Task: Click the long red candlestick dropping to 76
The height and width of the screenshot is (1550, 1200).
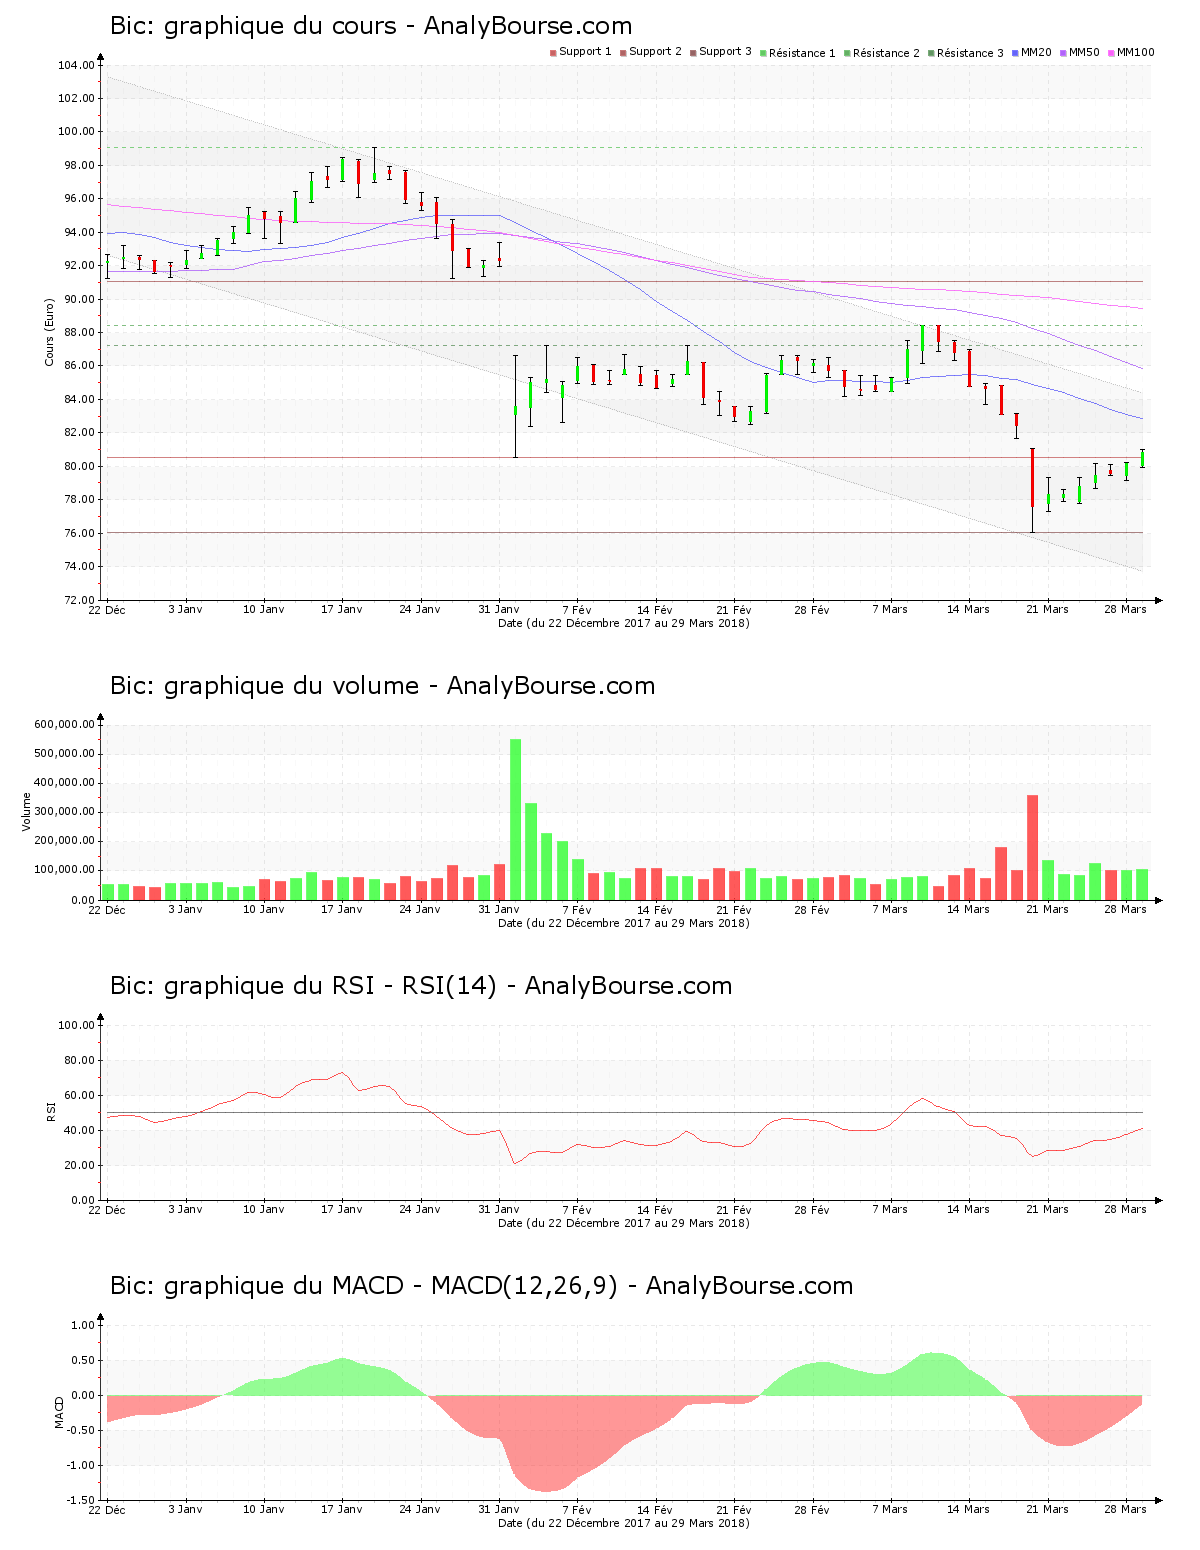Action: coord(1032,490)
